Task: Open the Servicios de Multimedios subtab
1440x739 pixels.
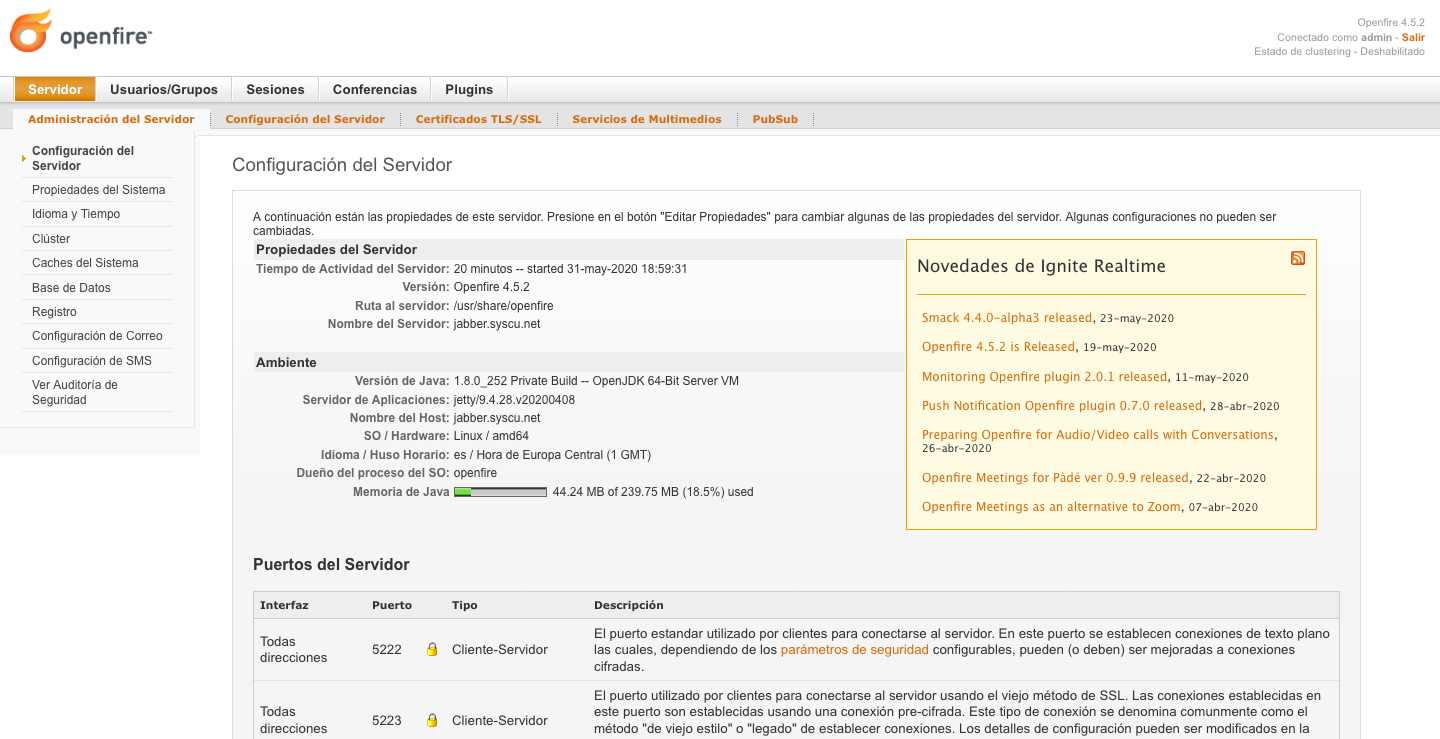Action: (x=647, y=119)
